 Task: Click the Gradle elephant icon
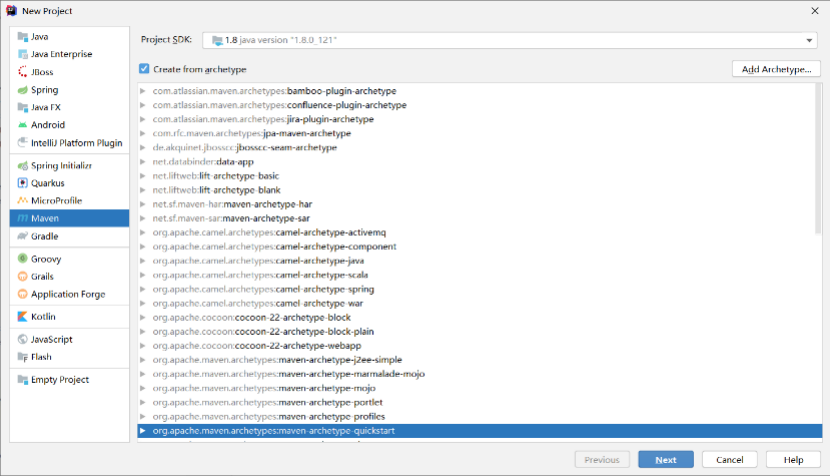point(22,236)
